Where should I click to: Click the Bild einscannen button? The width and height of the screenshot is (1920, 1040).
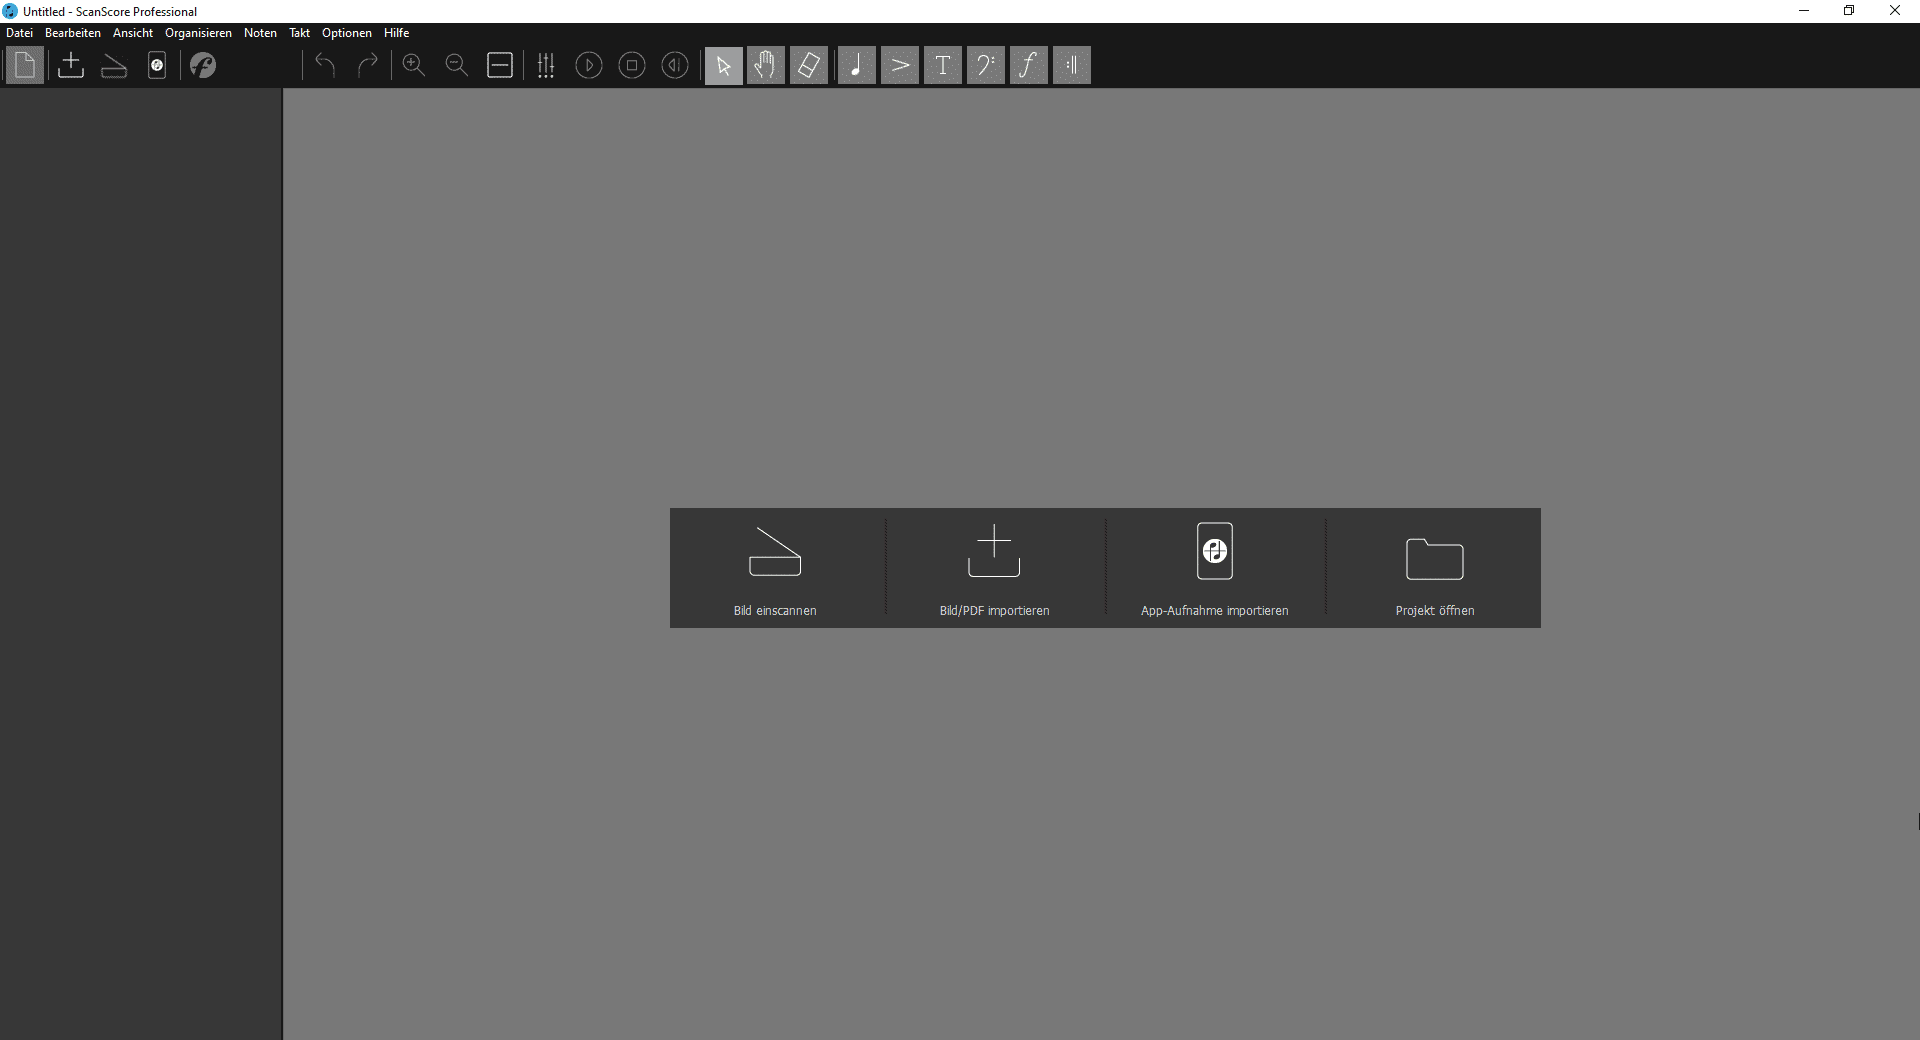(775, 568)
